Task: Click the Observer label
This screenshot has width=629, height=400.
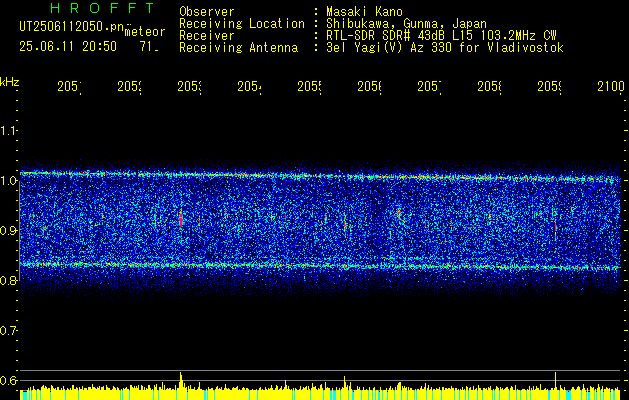Action: 207,11
